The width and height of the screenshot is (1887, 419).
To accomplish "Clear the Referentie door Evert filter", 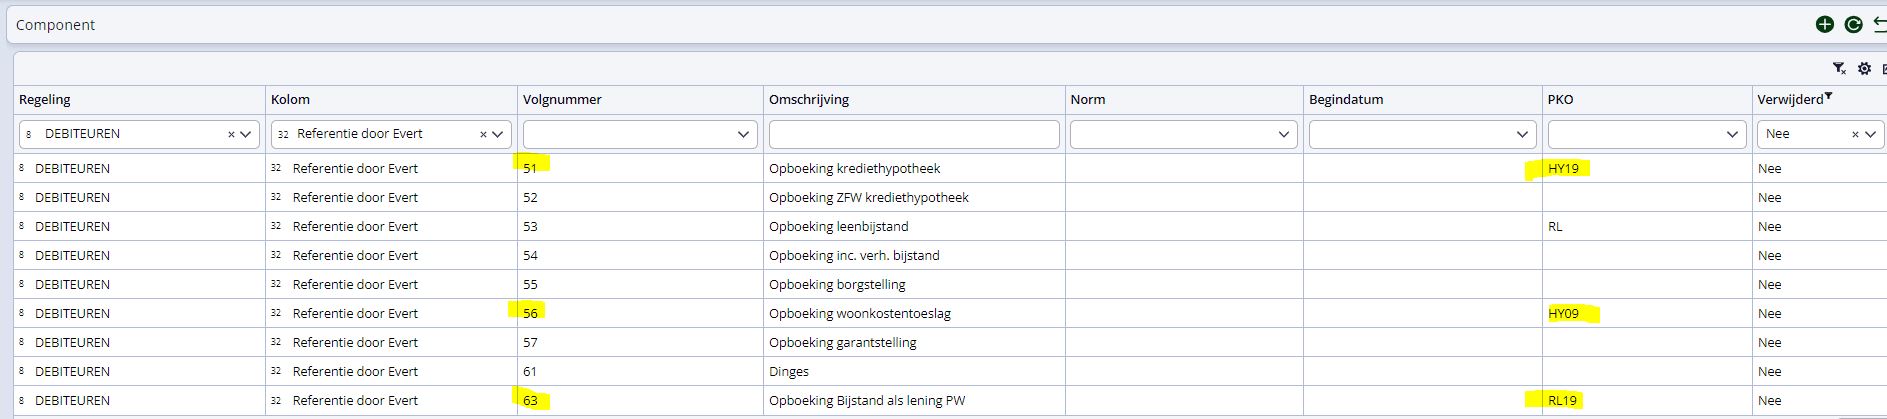I will (483, 134).
